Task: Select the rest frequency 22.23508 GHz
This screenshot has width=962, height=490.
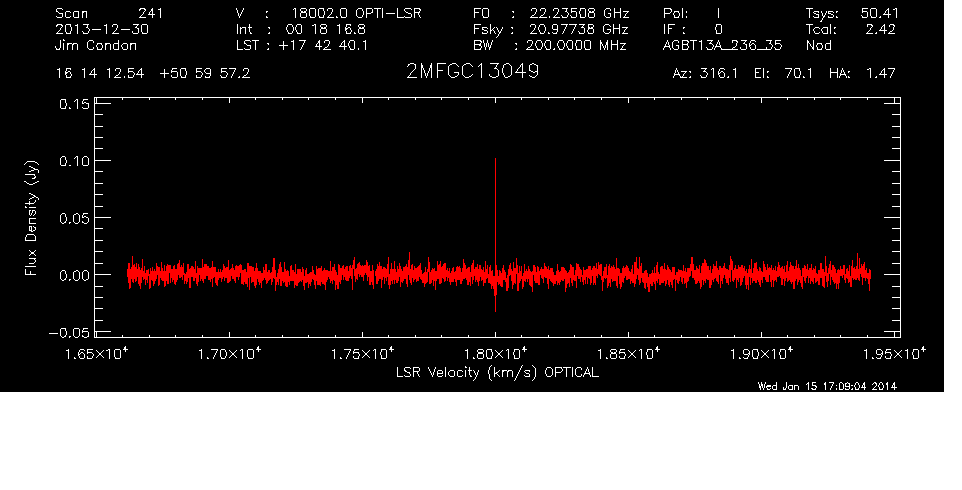Action: coord(579,13)
